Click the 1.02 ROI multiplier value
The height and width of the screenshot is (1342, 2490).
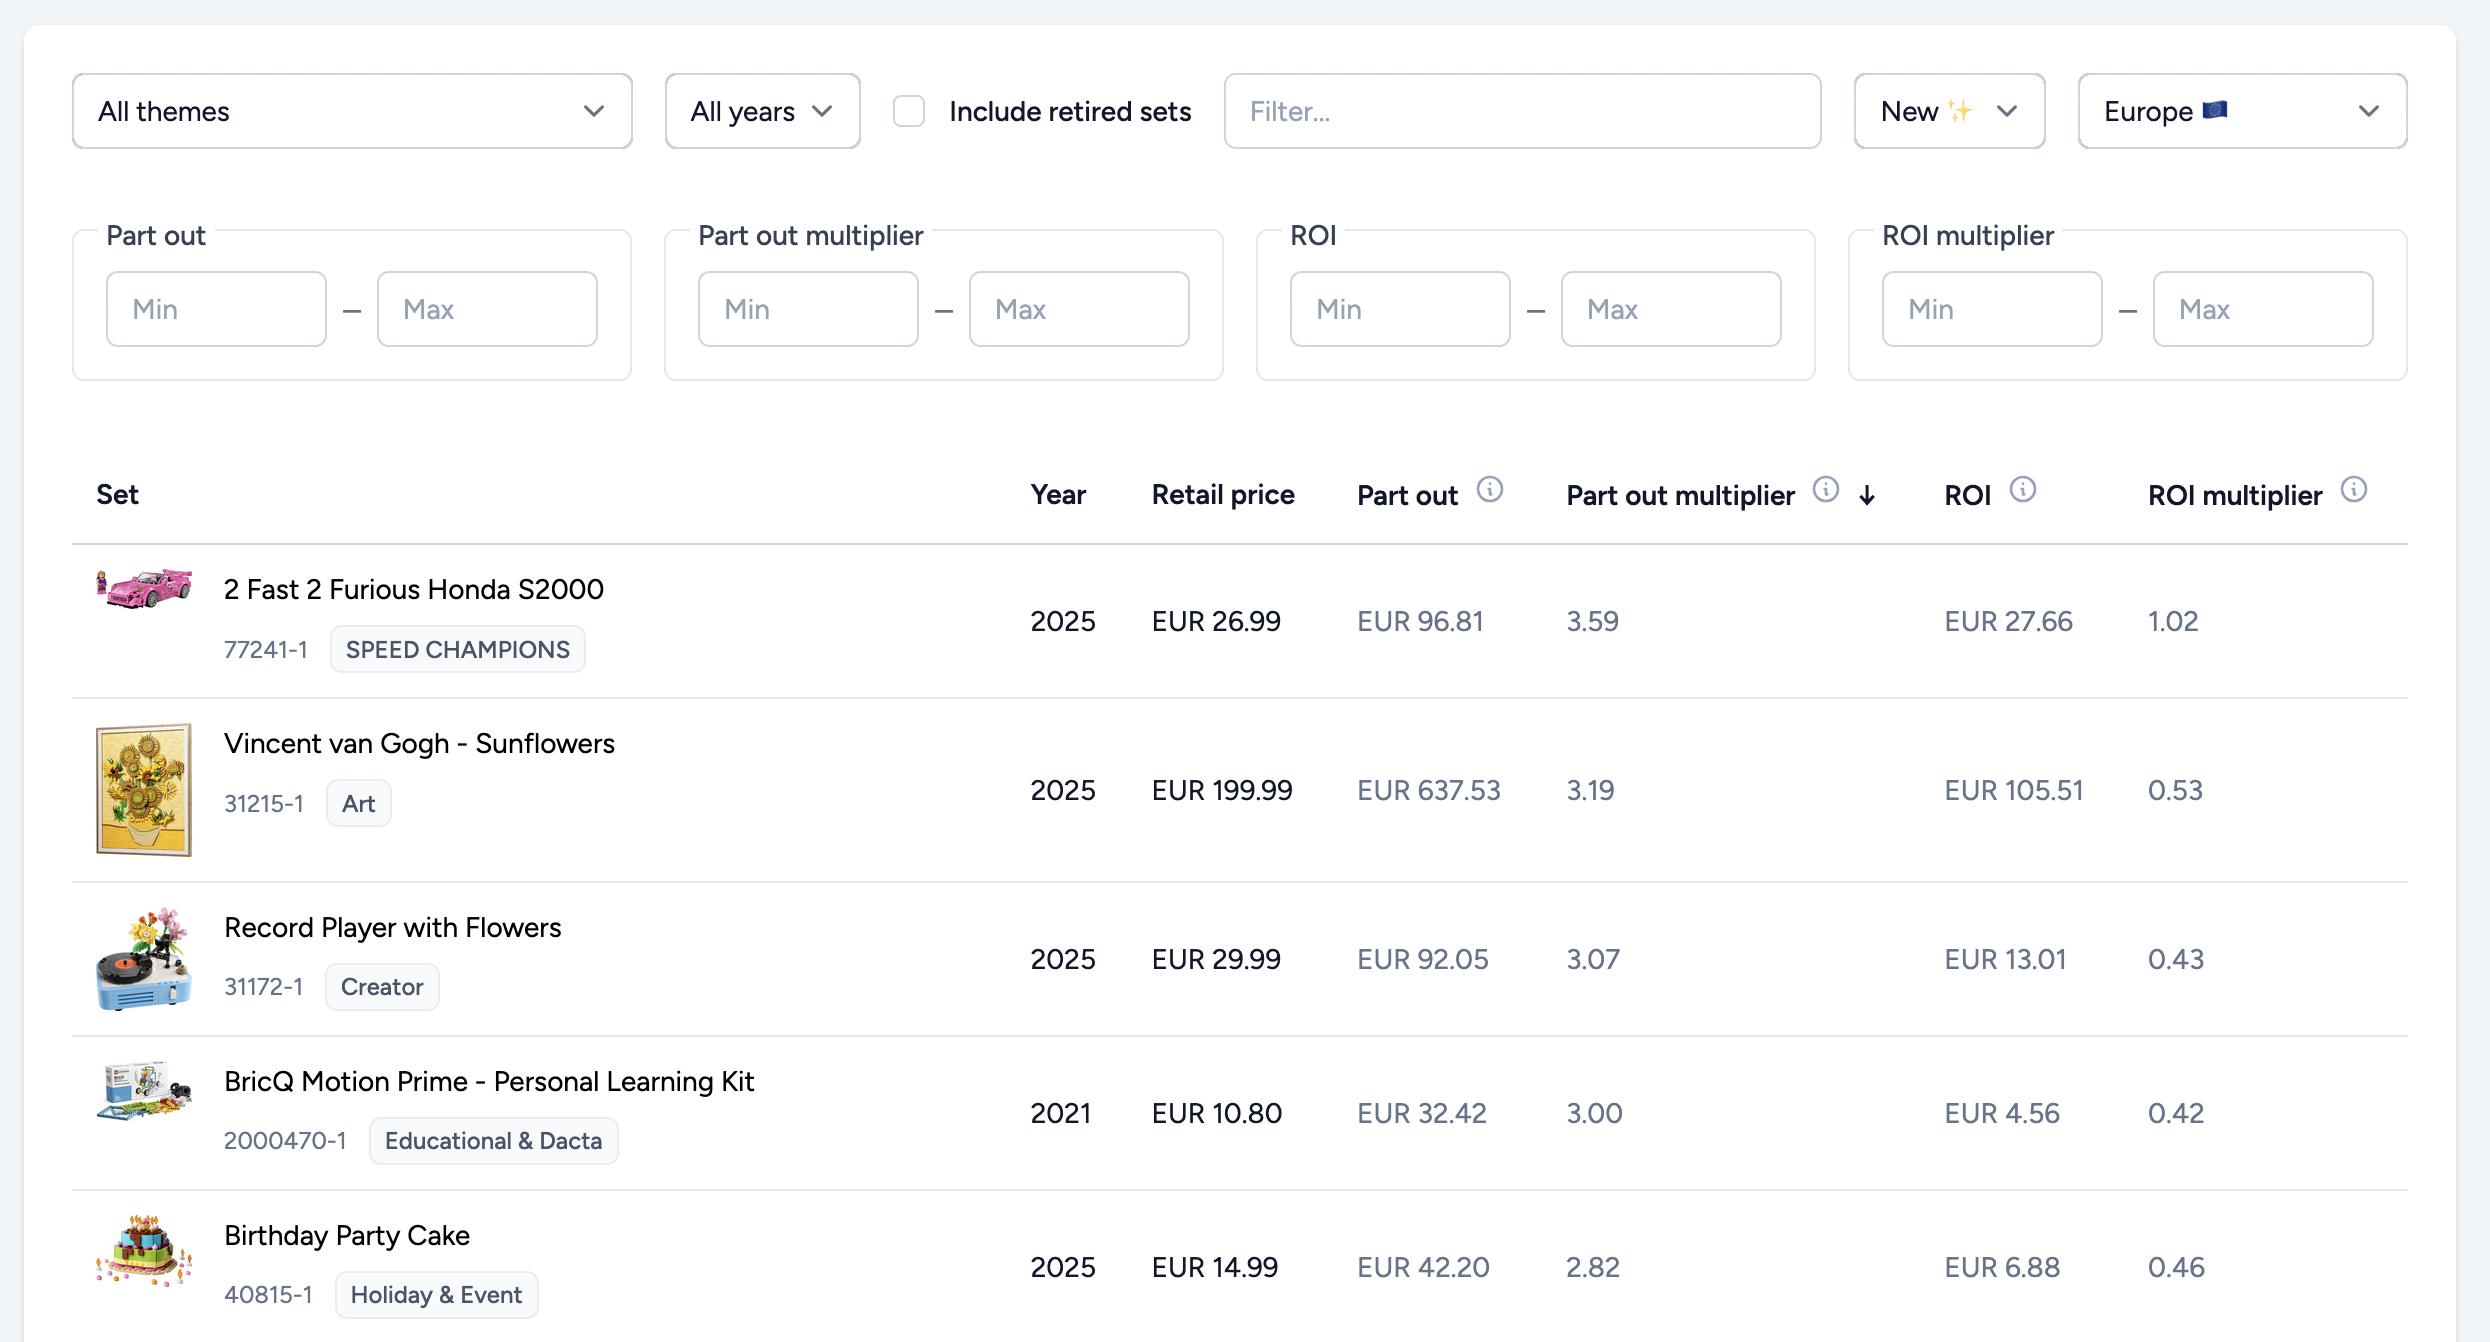click(x=2173, y=621)
